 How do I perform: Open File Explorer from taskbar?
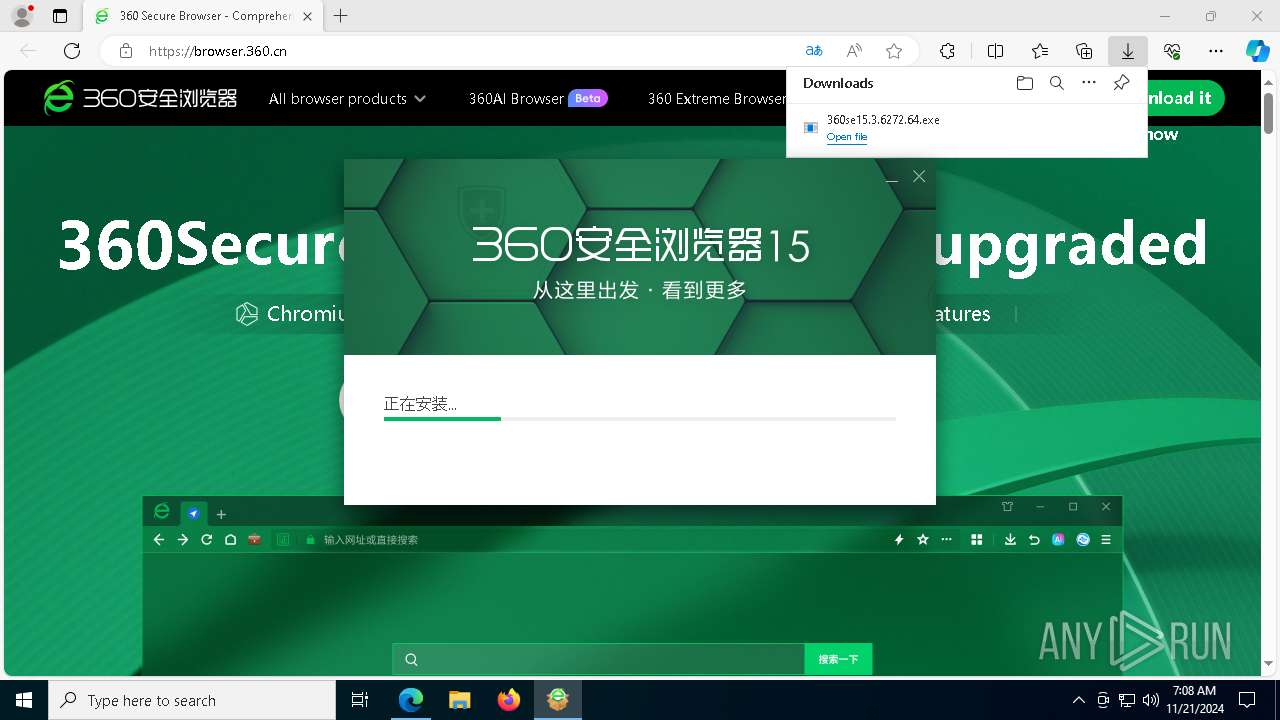(x=460, y=700)
